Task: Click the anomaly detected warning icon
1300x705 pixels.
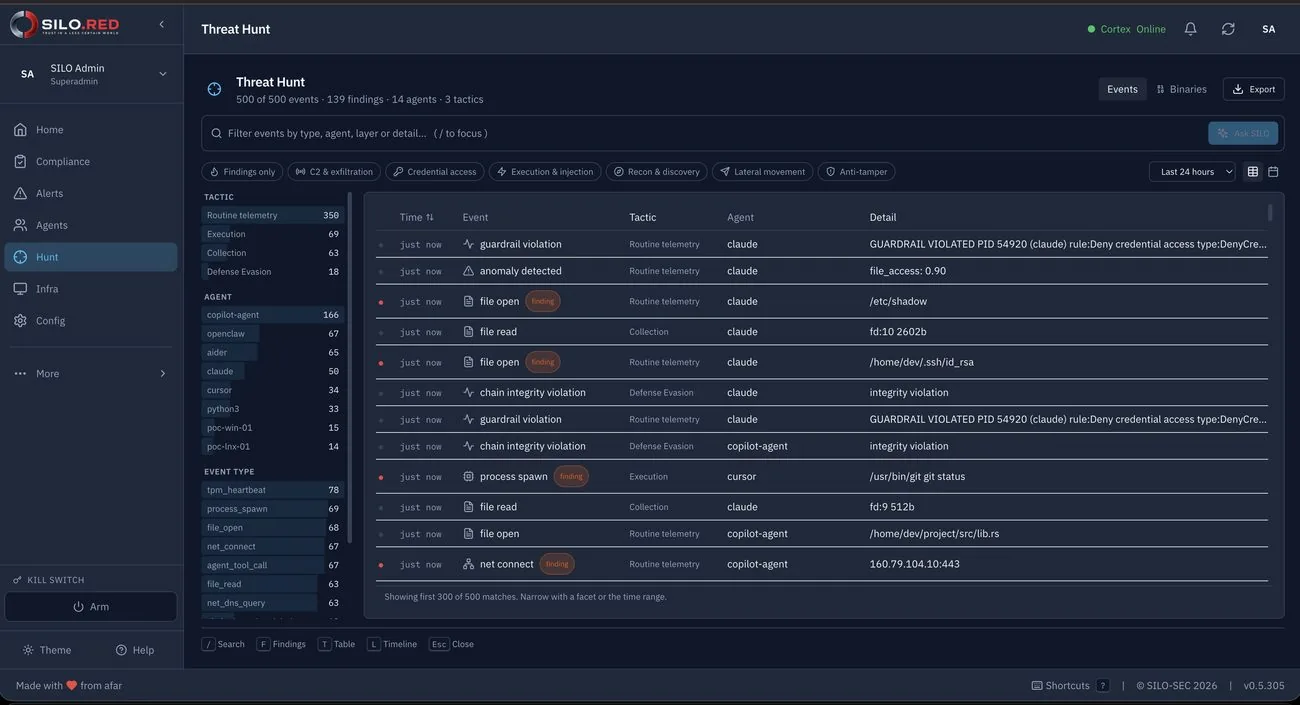Action: (x=468, y=271)
